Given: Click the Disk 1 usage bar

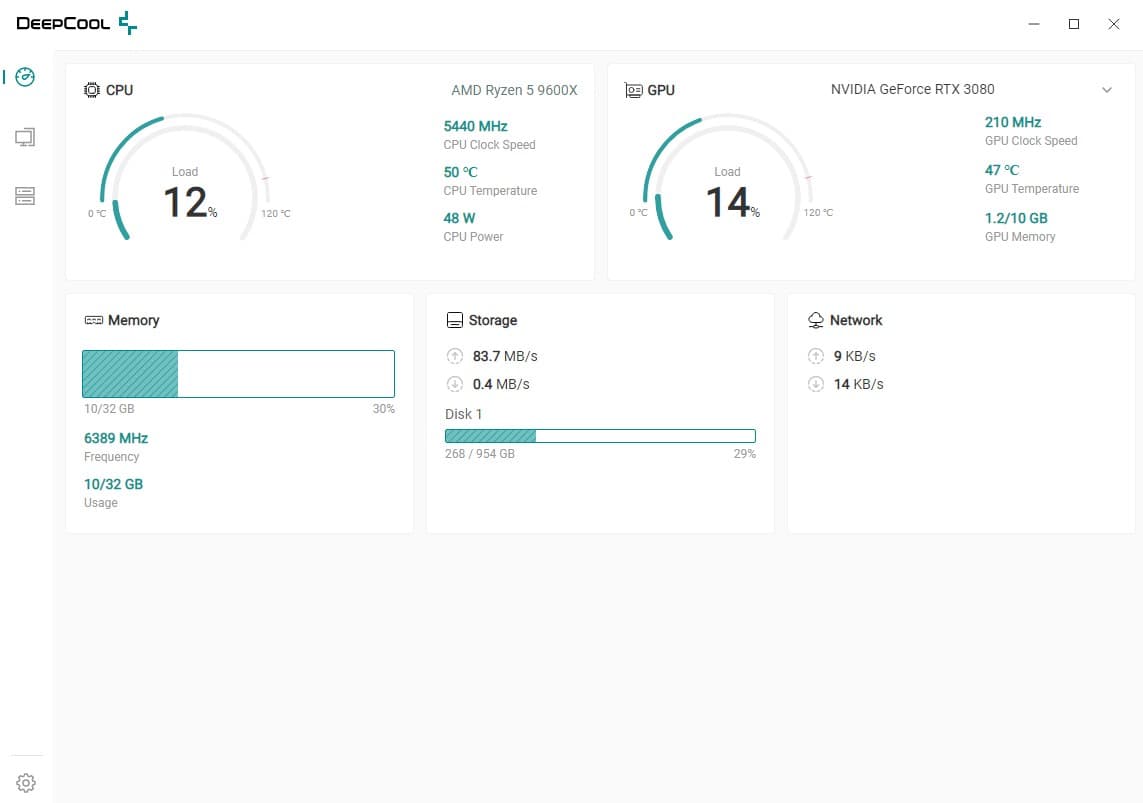Looking at the screenshot, I should click(x=600, y=436).
